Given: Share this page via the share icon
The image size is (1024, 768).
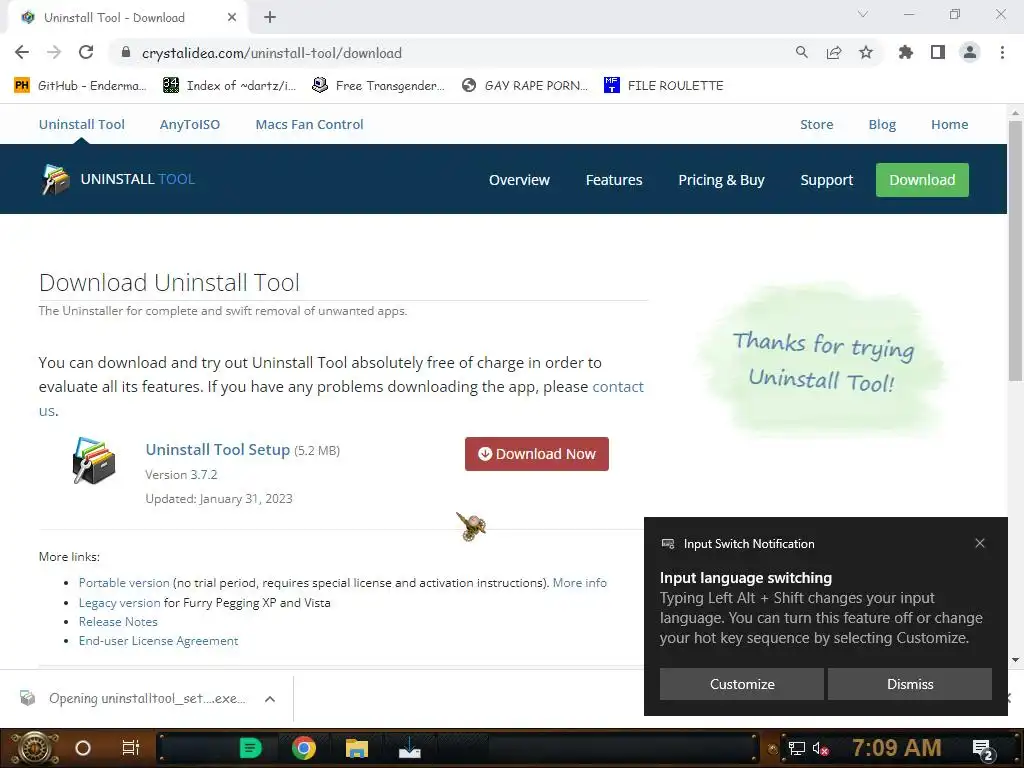Looking at the screenshot, I should (x=834, y=53).
